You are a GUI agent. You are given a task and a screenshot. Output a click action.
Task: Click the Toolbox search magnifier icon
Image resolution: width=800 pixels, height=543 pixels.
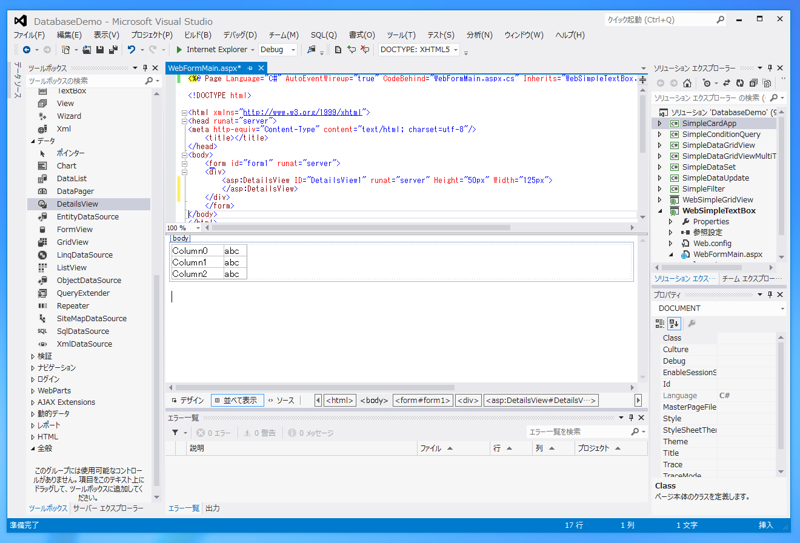pos(149,81)
